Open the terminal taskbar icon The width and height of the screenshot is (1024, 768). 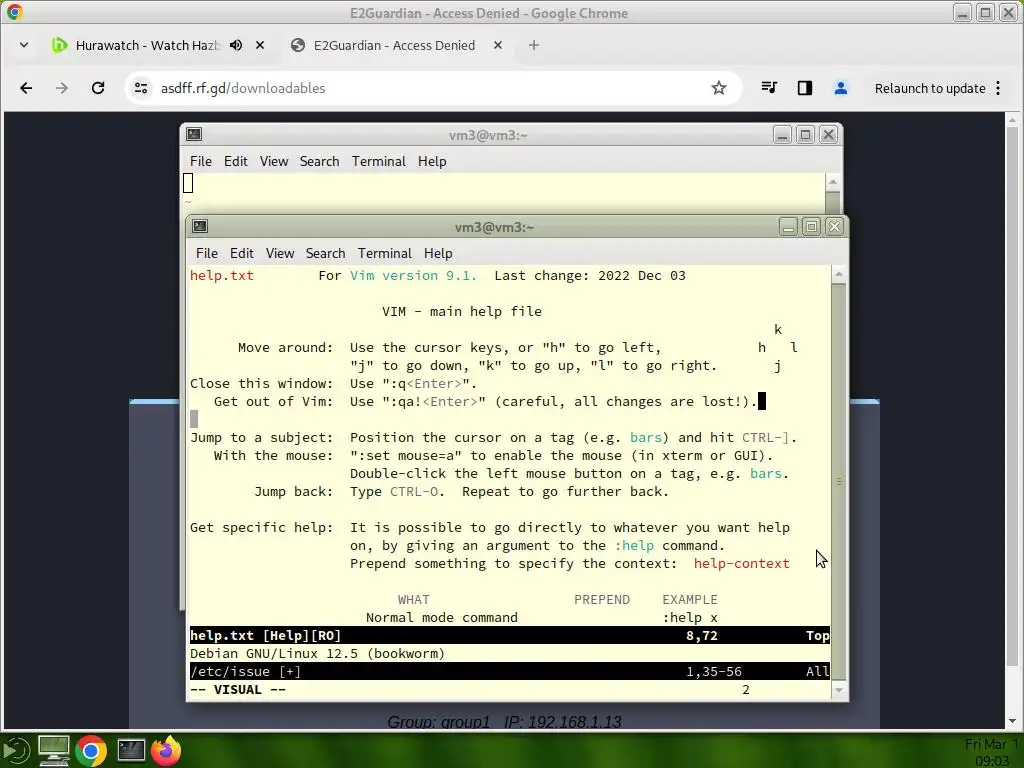pos(131,750)
